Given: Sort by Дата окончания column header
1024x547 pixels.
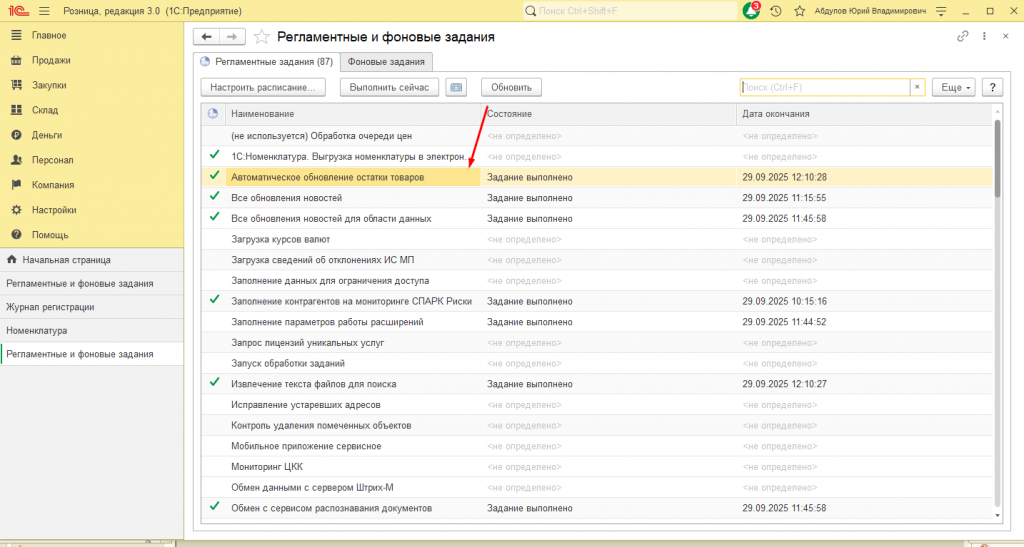Looking at the screenshot, I should (864, 114).
